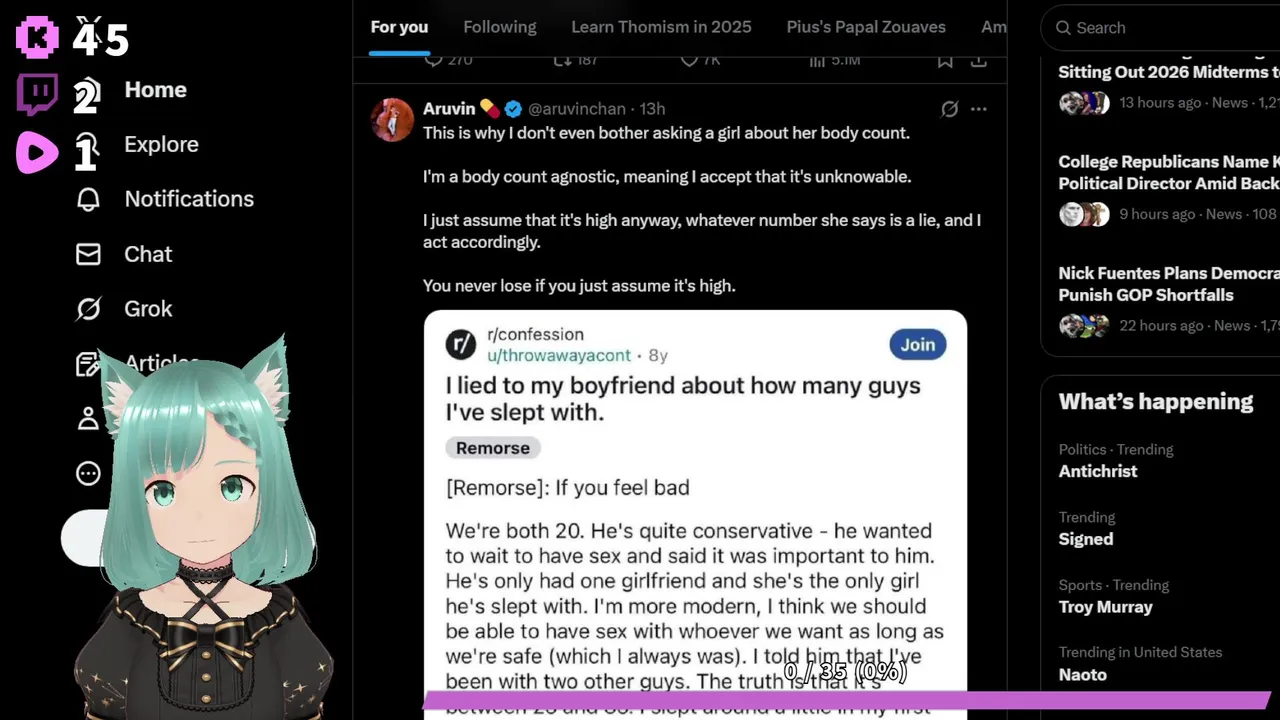
Task: Open the Grok icon in sidebar
Action: [x=88, y=309]
